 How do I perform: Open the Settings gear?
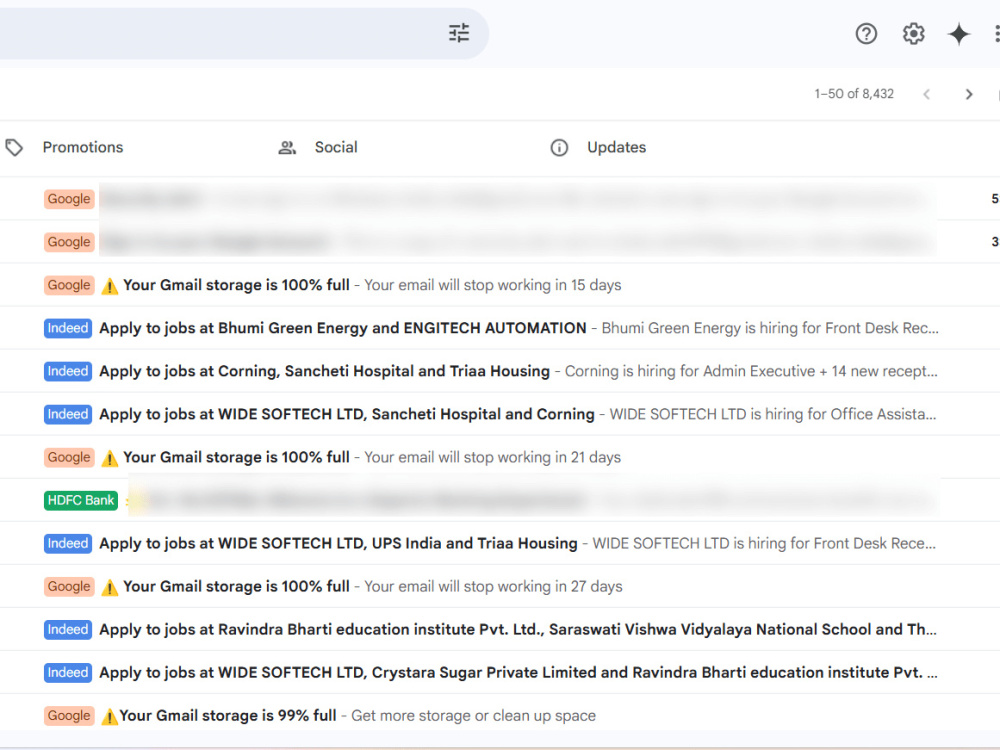[913, 34]
